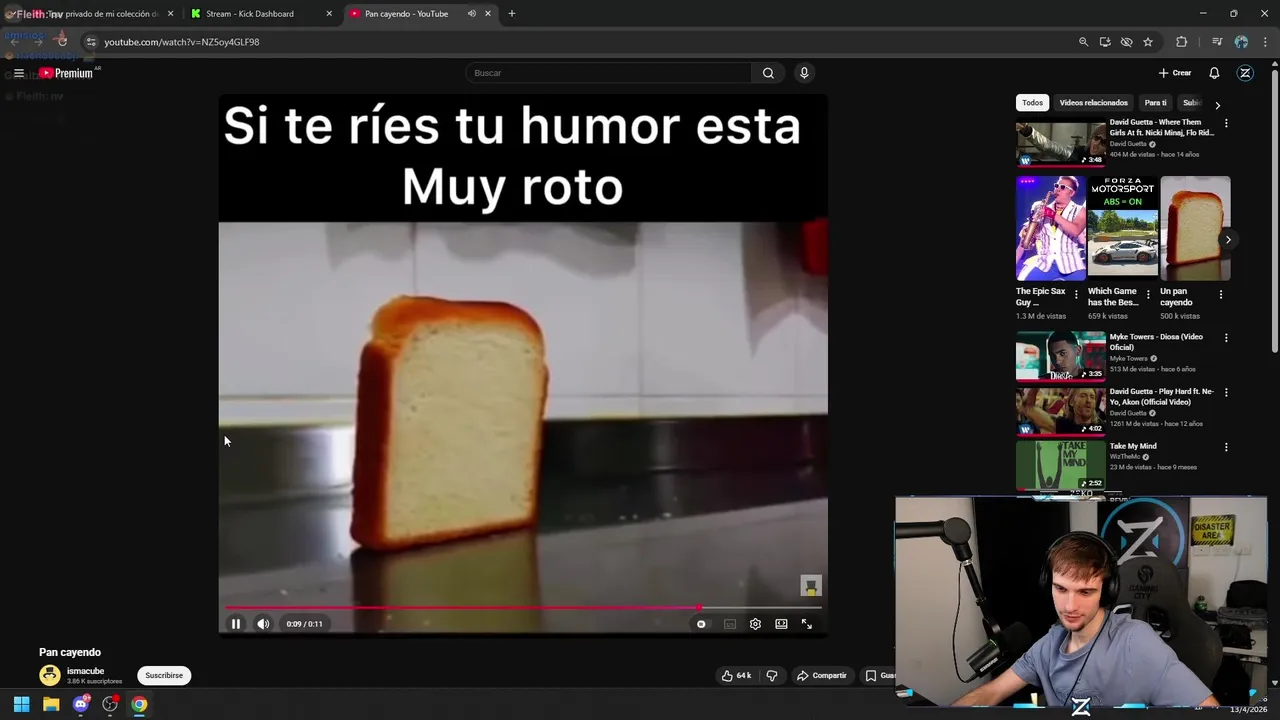Open options for Play Hard video
The height and width of the screenshot is (720, 1280).
pos(1226,392)
